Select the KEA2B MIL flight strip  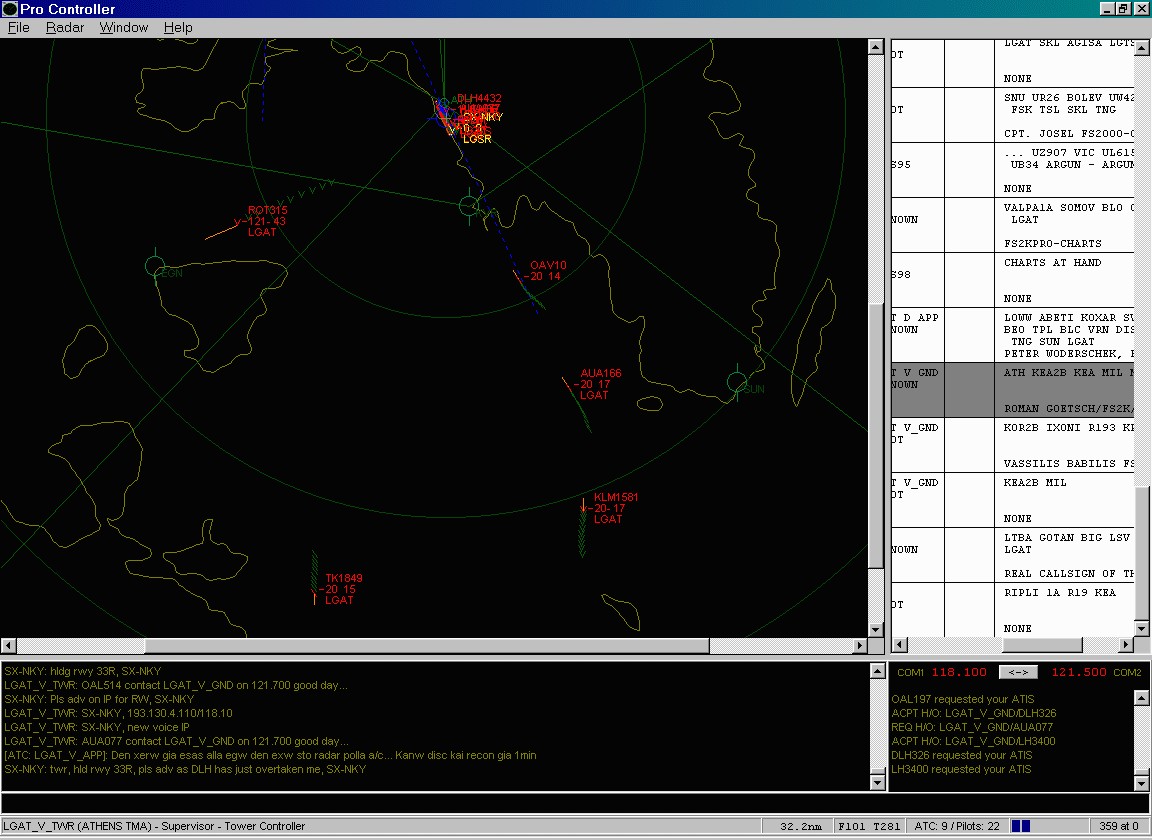click(1013, 500)
